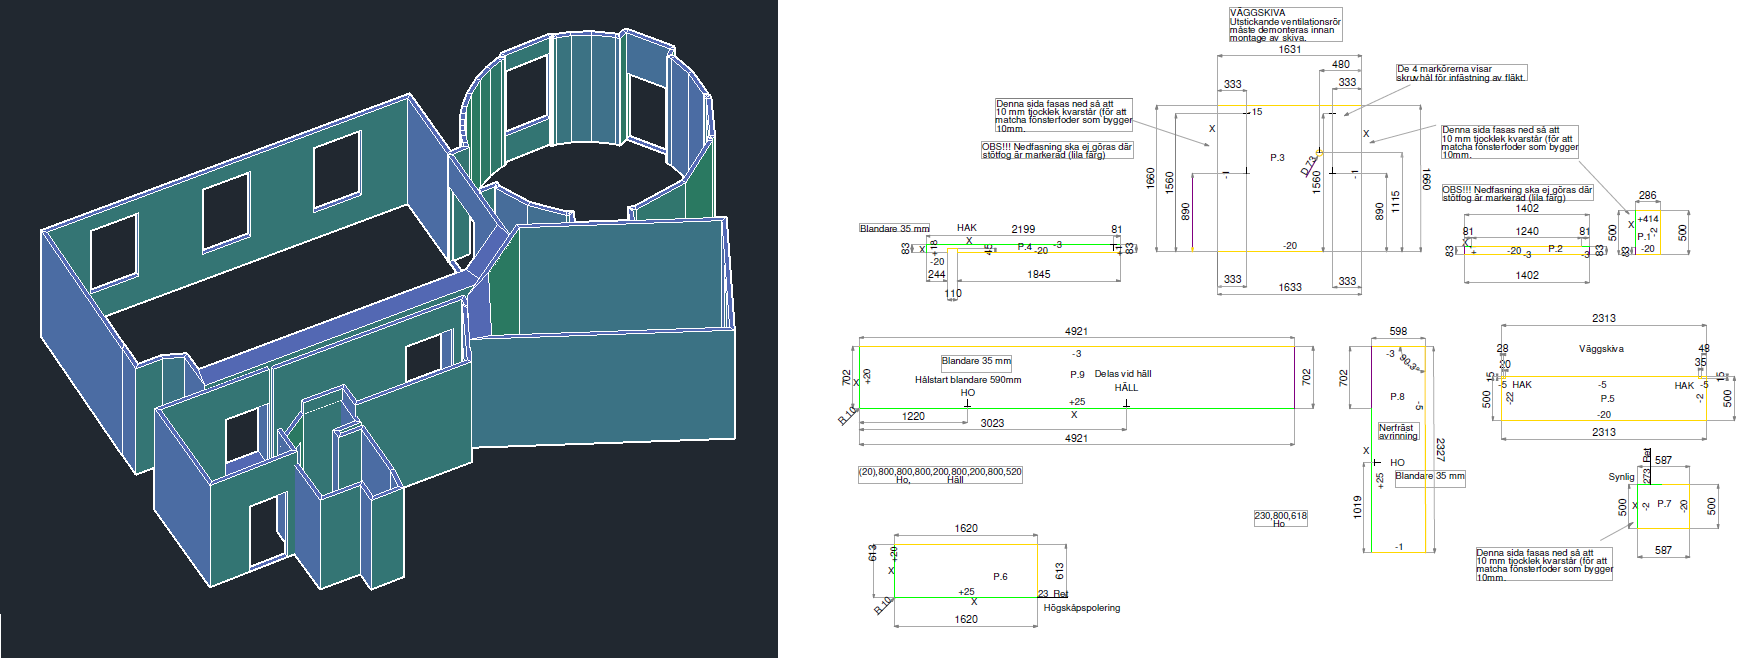Screen dimensions: 1764x658
Task: Click the 'Högskåpspolering' label
Action: (x=1081, y=608)
